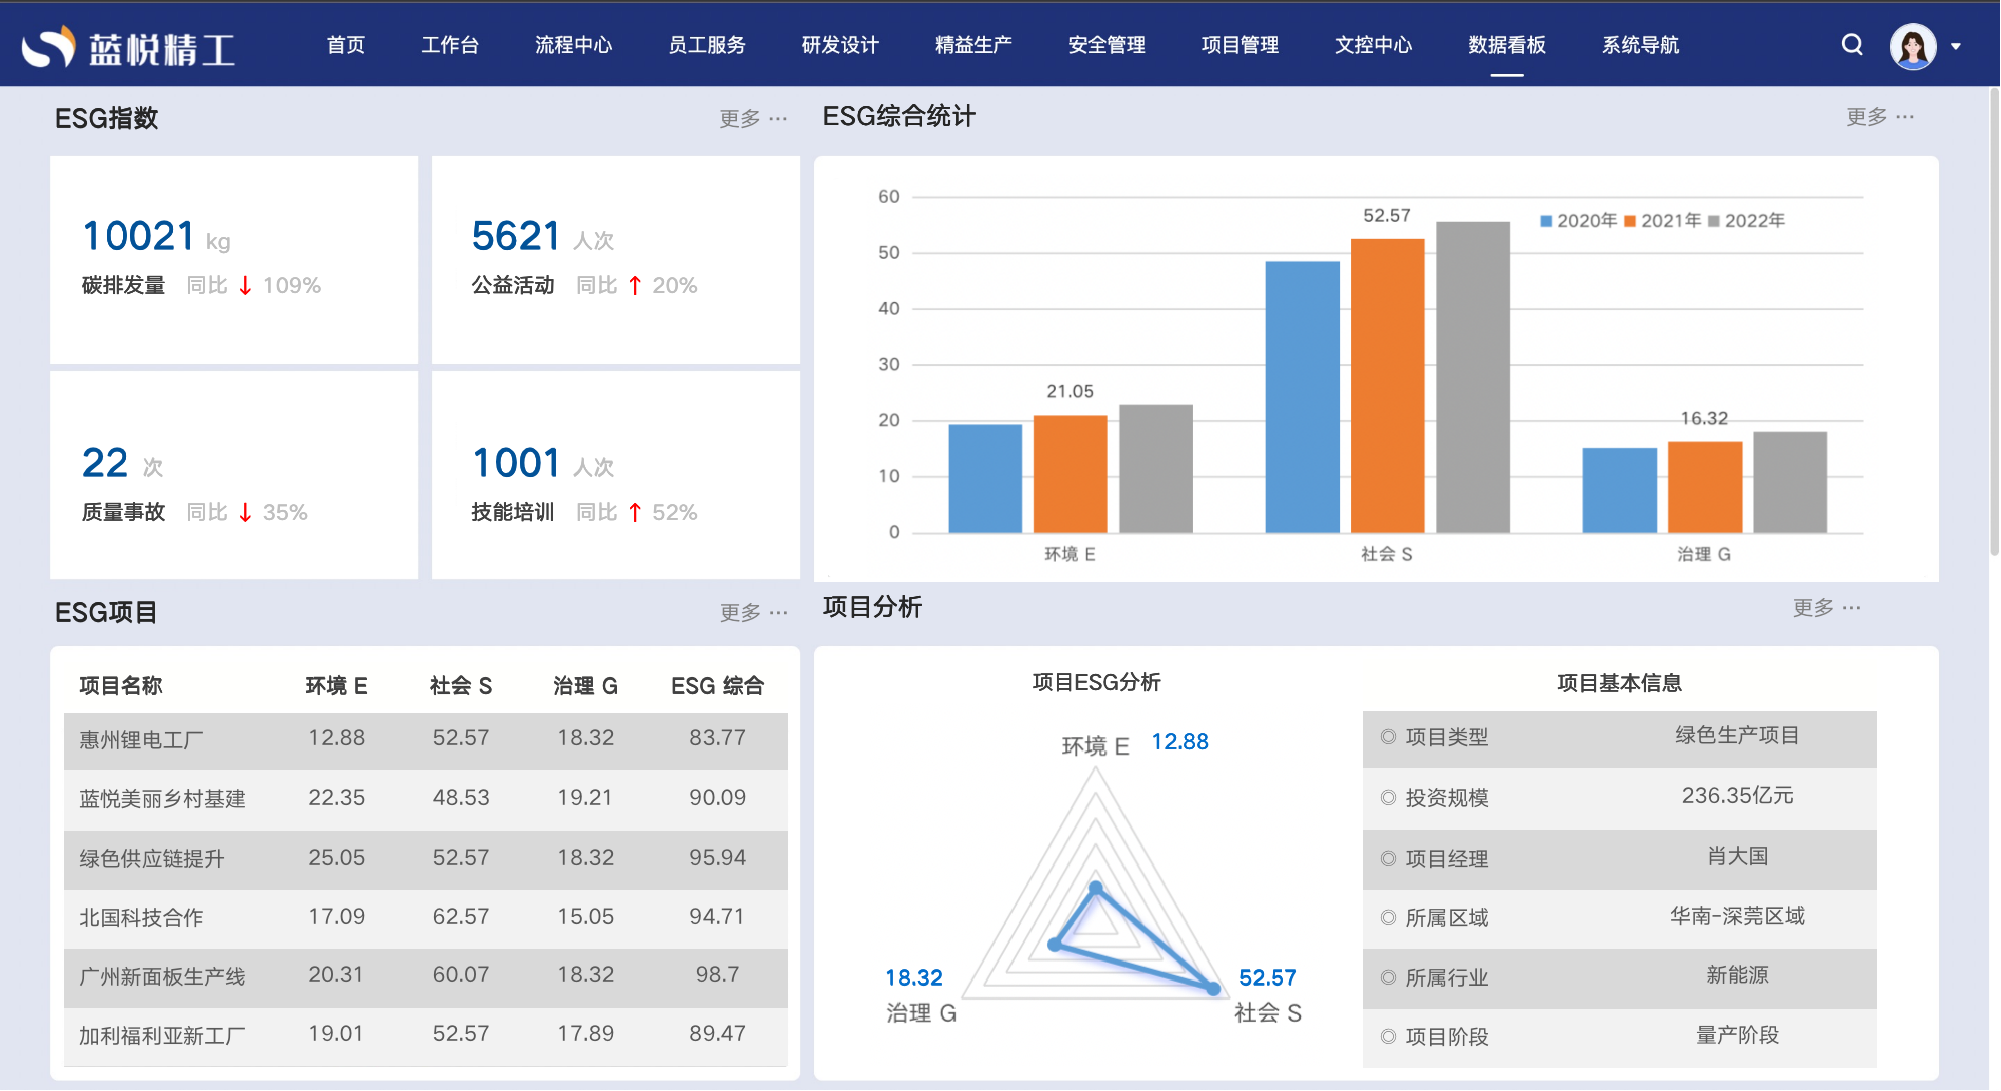Open 安全管理 navigation item
Screen dimensions: 2001x1091
[x=1107, y=45]
